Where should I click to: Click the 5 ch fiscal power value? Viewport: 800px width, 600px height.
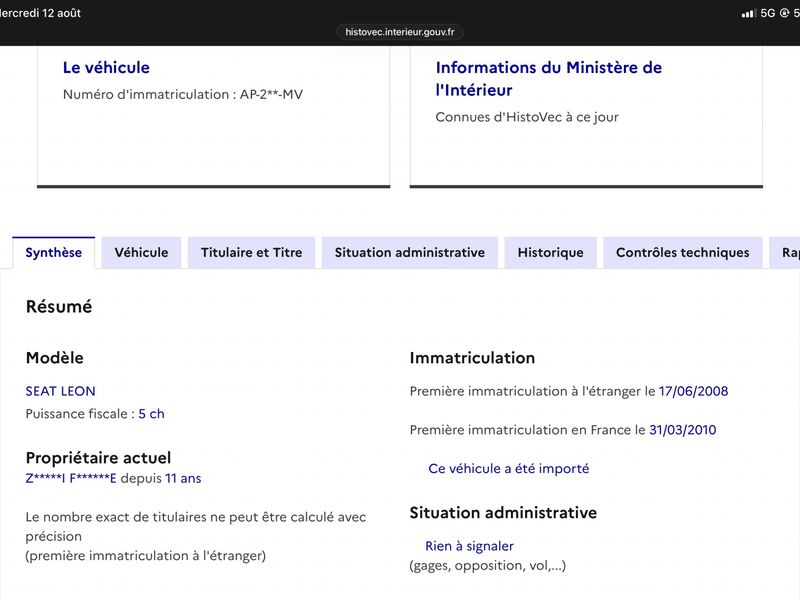(x=152, y=414)
